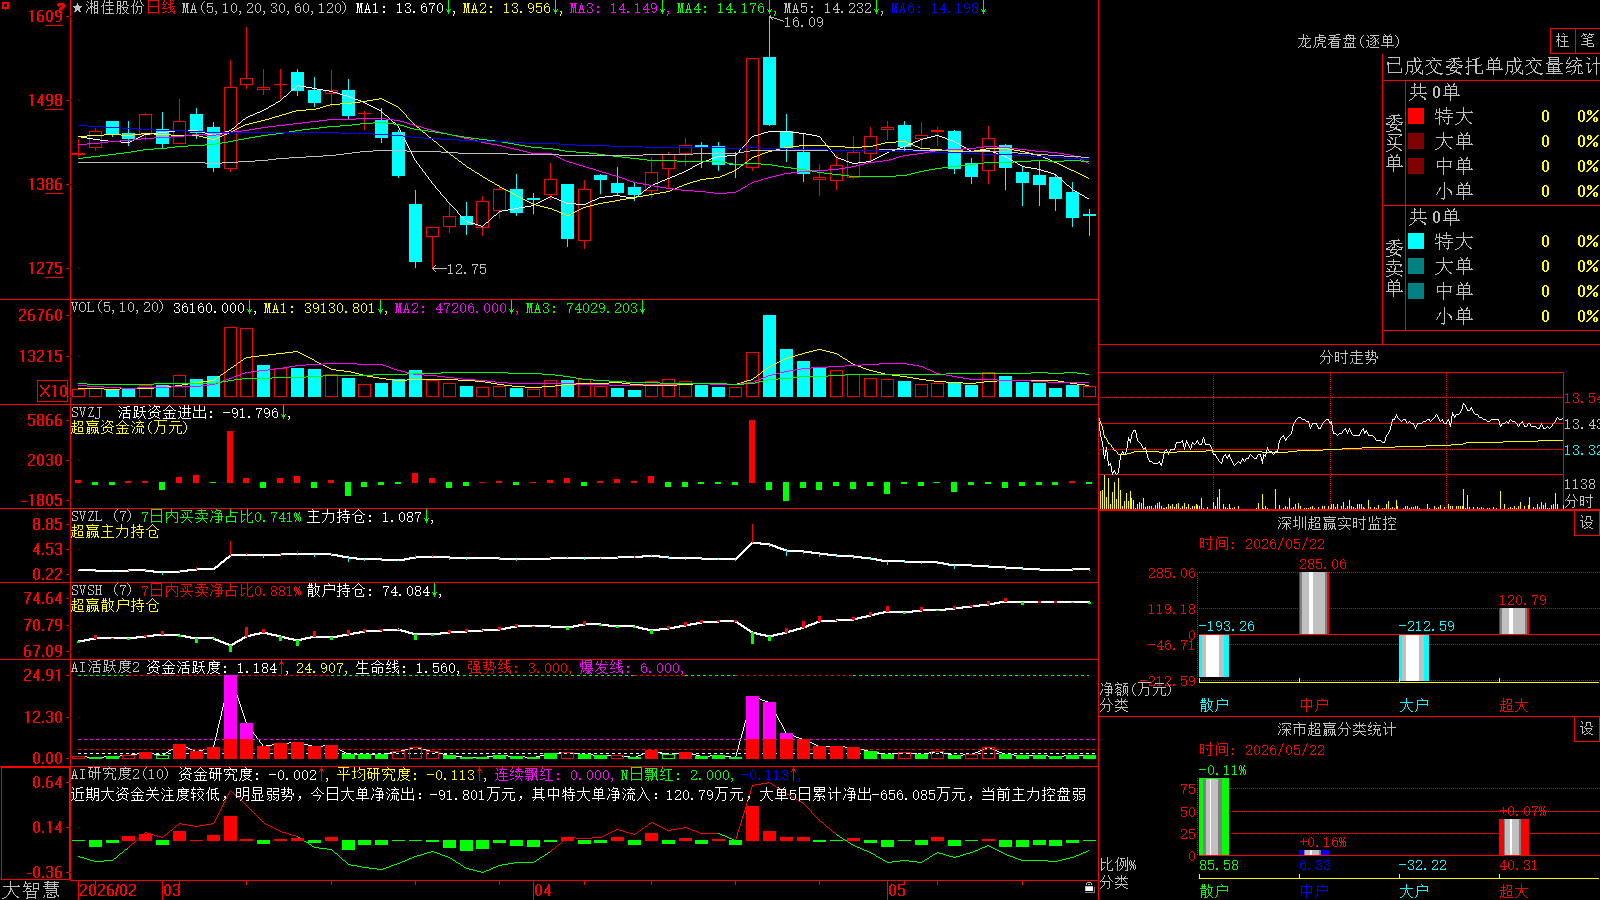Click the 深市超赢分类统计 title
The width and height of the screenshot is (1600, 900).
coord(1337,729)
